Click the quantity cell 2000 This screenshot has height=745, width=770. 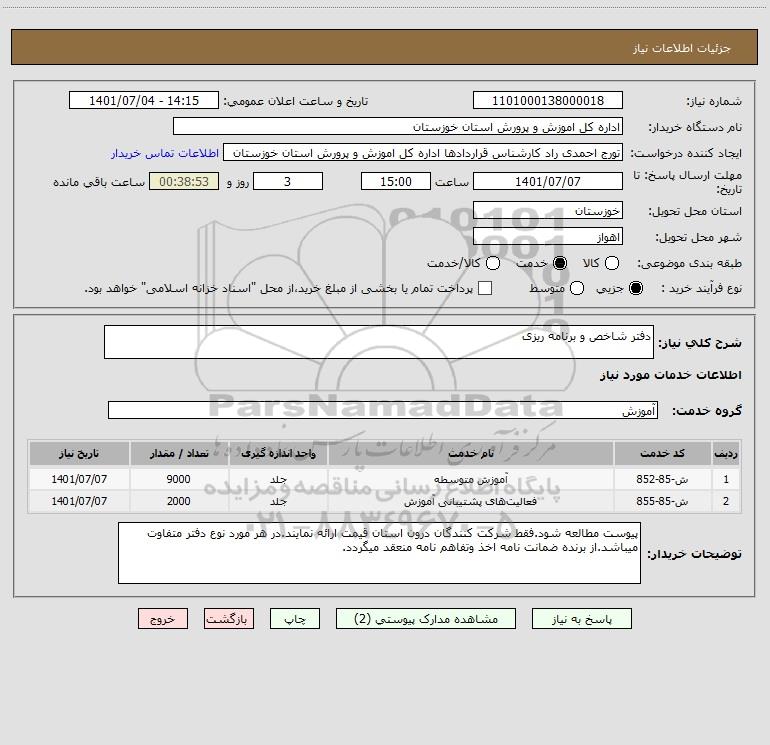[179, 501]
